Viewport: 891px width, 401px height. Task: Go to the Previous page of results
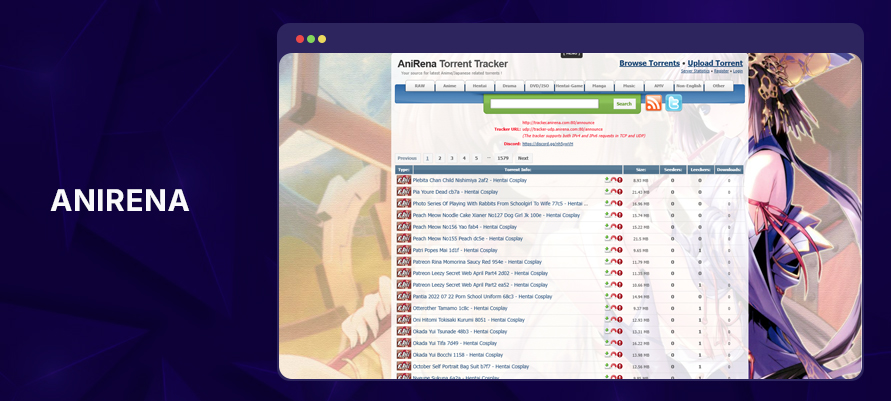[x=407, y=158]
